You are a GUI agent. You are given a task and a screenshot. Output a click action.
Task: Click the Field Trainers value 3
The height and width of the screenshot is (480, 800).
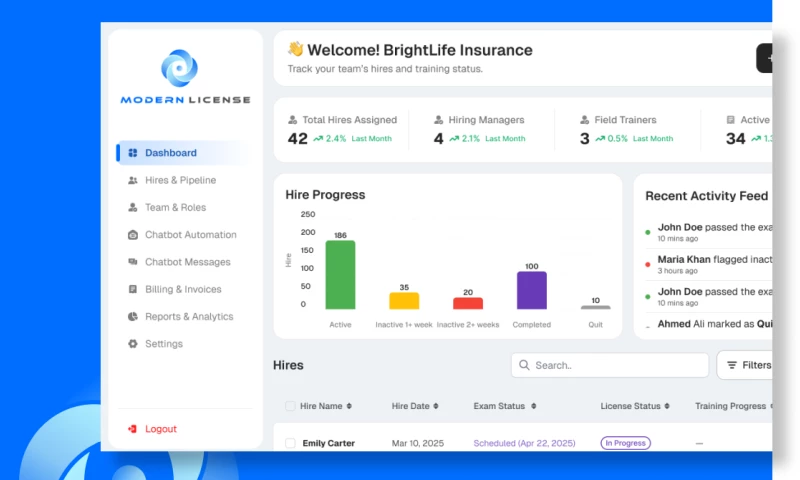(x=585, y=138)
